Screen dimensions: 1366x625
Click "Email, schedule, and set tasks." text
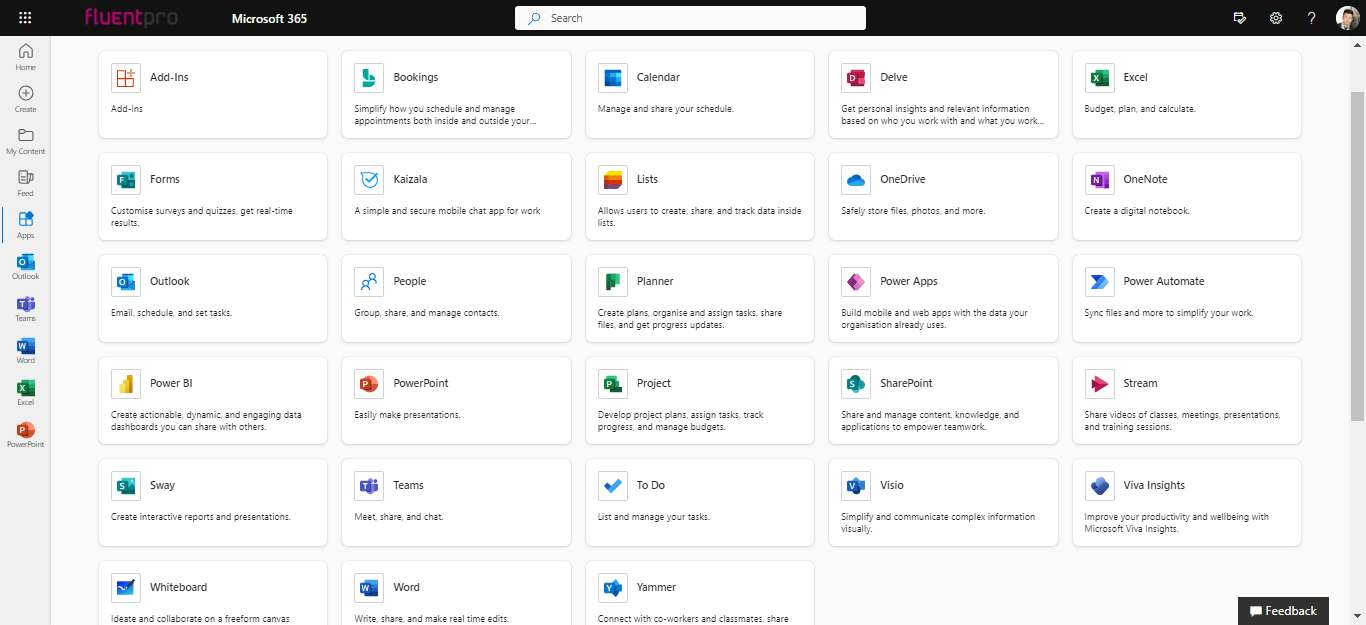[171, 313]
